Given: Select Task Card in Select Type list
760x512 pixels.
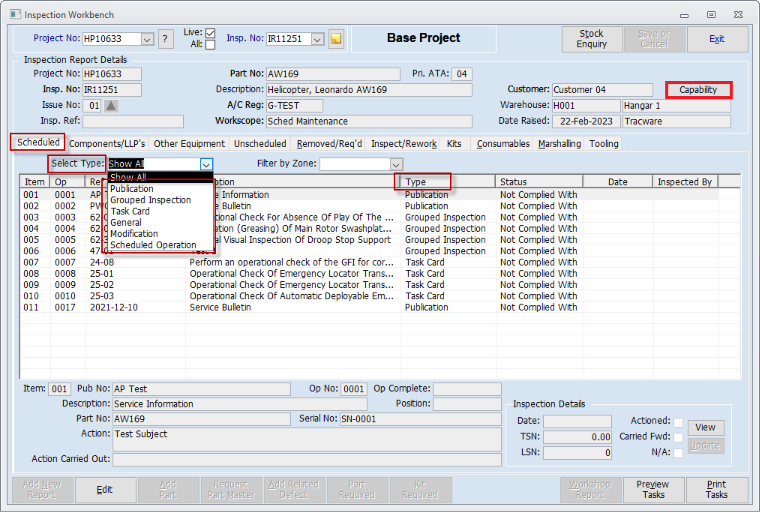Looking at the screenshot, I should (130, 211).
